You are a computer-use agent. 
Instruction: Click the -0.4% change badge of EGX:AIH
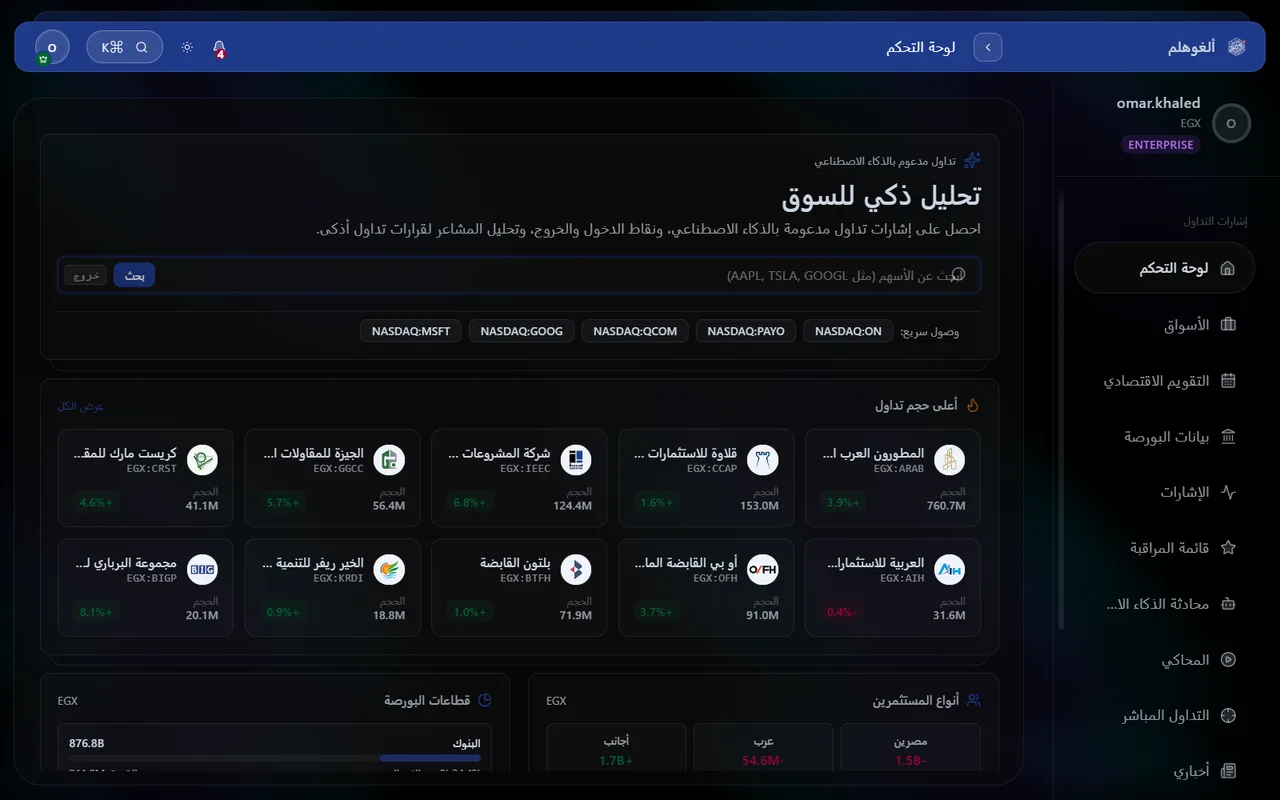(x=842, y=612)
